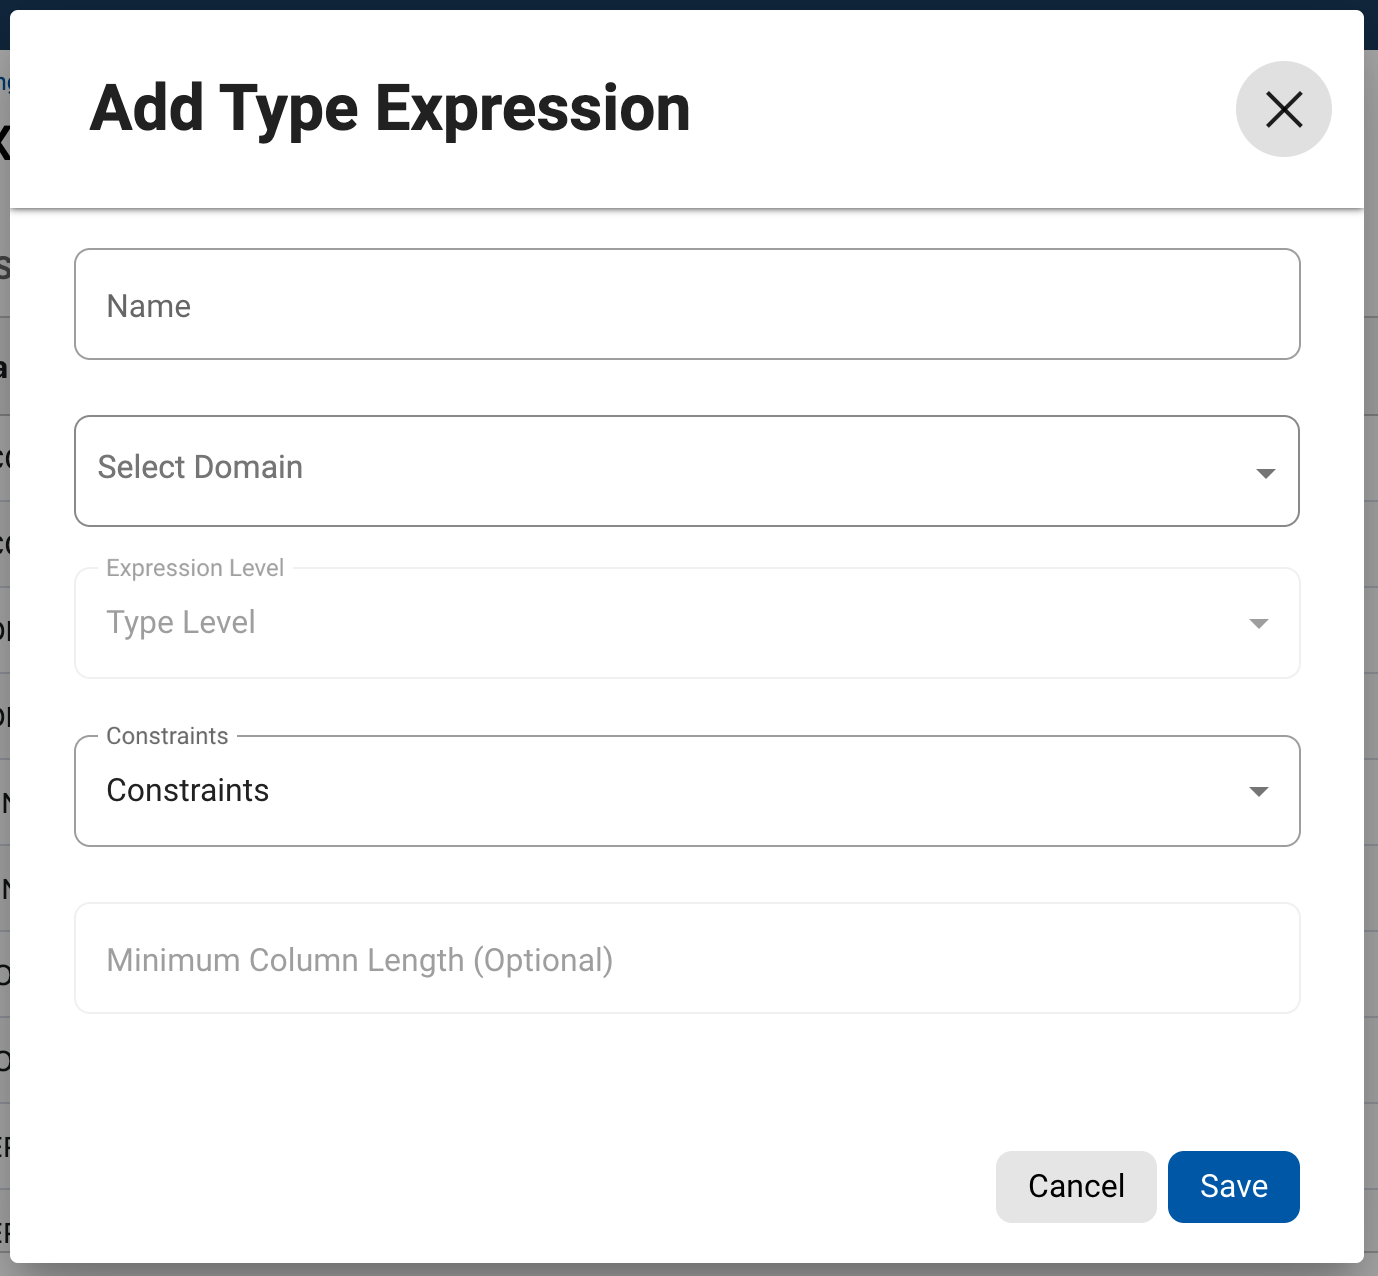Viewport: 1378px width, 1276px height.
Task: Click the large 'Constraints' placeholder value
Action: click(188, 790)
